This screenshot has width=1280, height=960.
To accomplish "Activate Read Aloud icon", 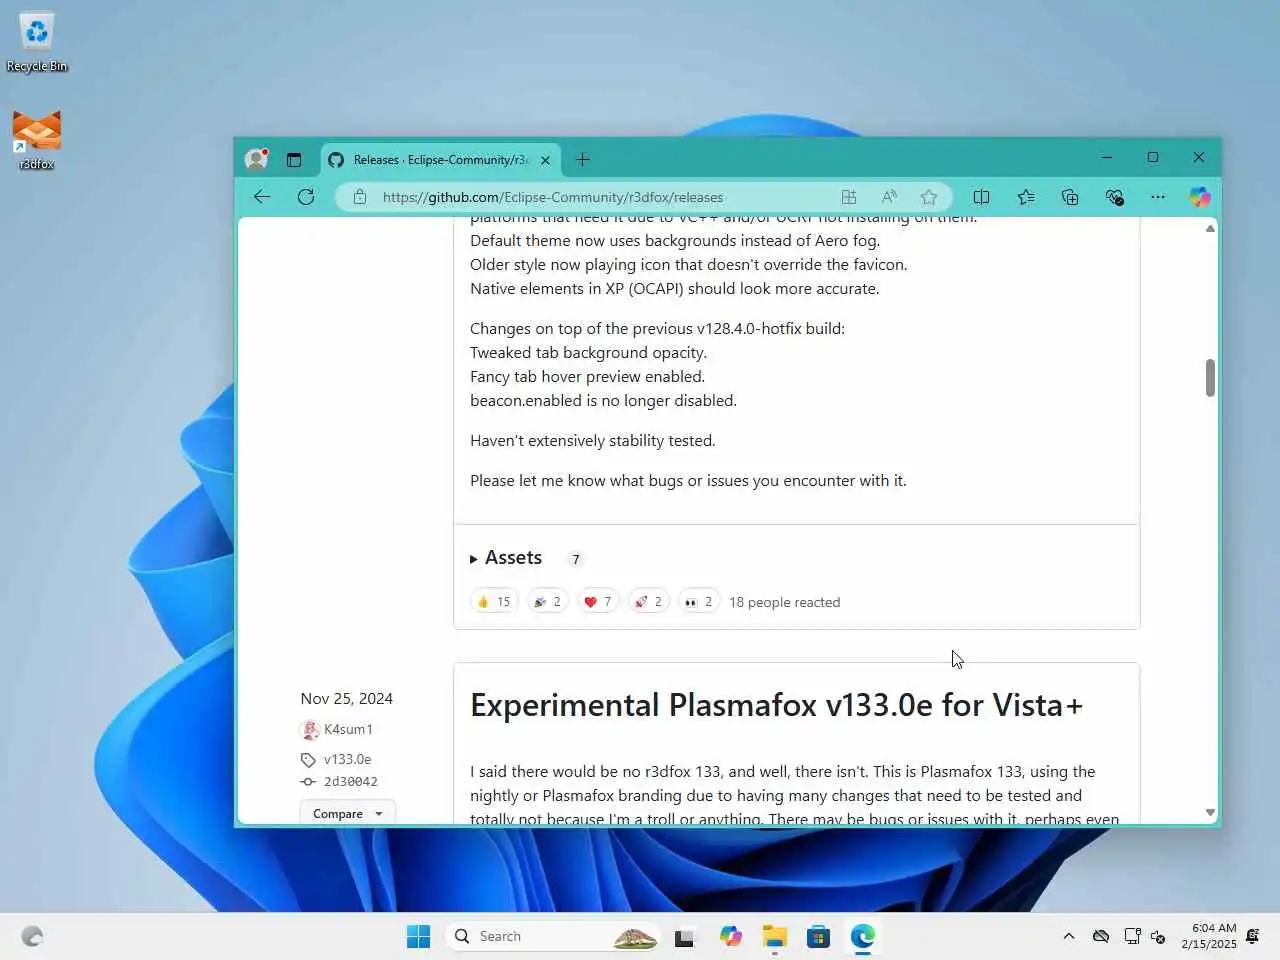I will (889, 197).
